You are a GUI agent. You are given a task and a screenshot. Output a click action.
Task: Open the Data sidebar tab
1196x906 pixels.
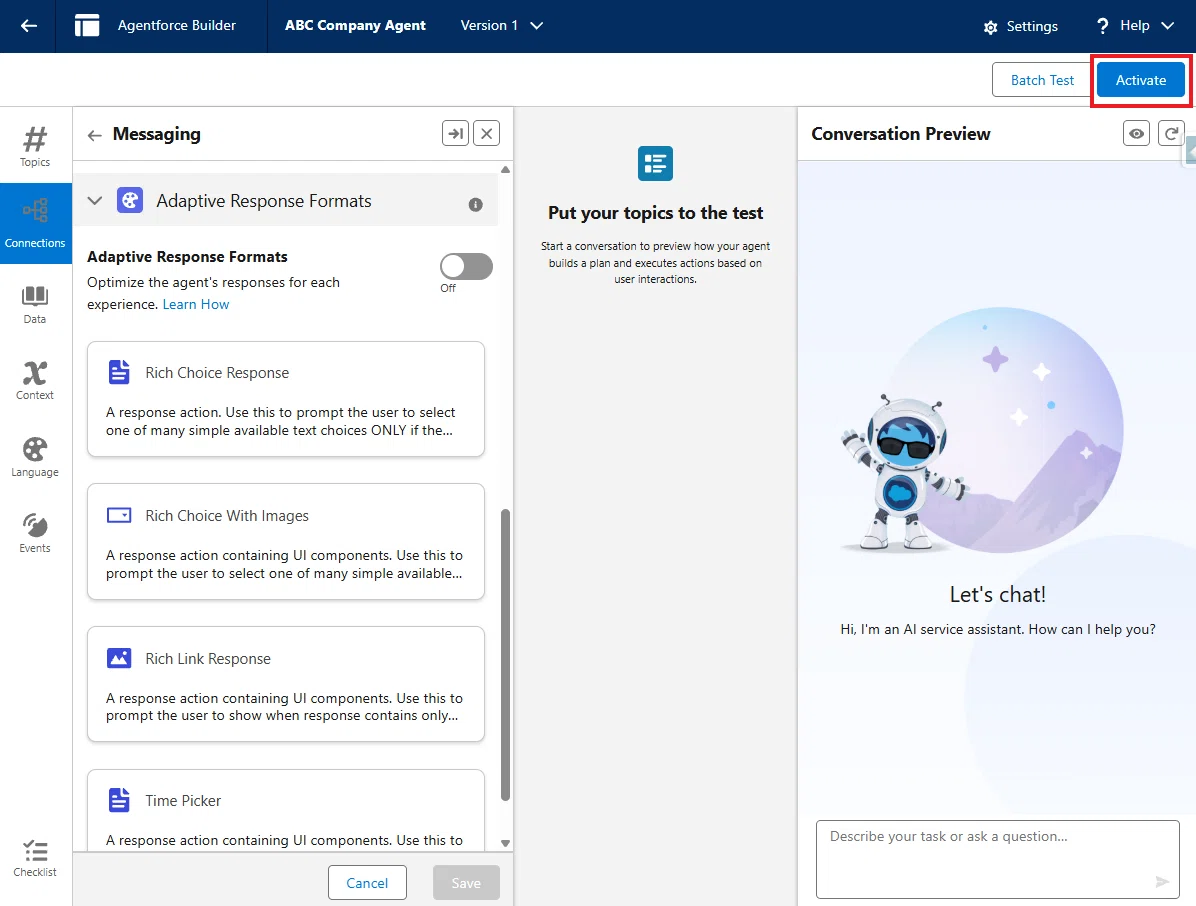(x=35, y=305)
